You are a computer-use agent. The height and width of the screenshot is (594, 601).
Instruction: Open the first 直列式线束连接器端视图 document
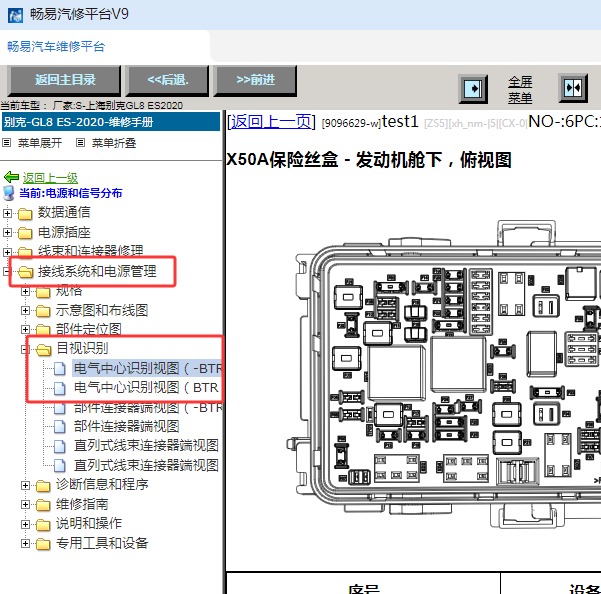pyautogui.click(x=146, y=445)
